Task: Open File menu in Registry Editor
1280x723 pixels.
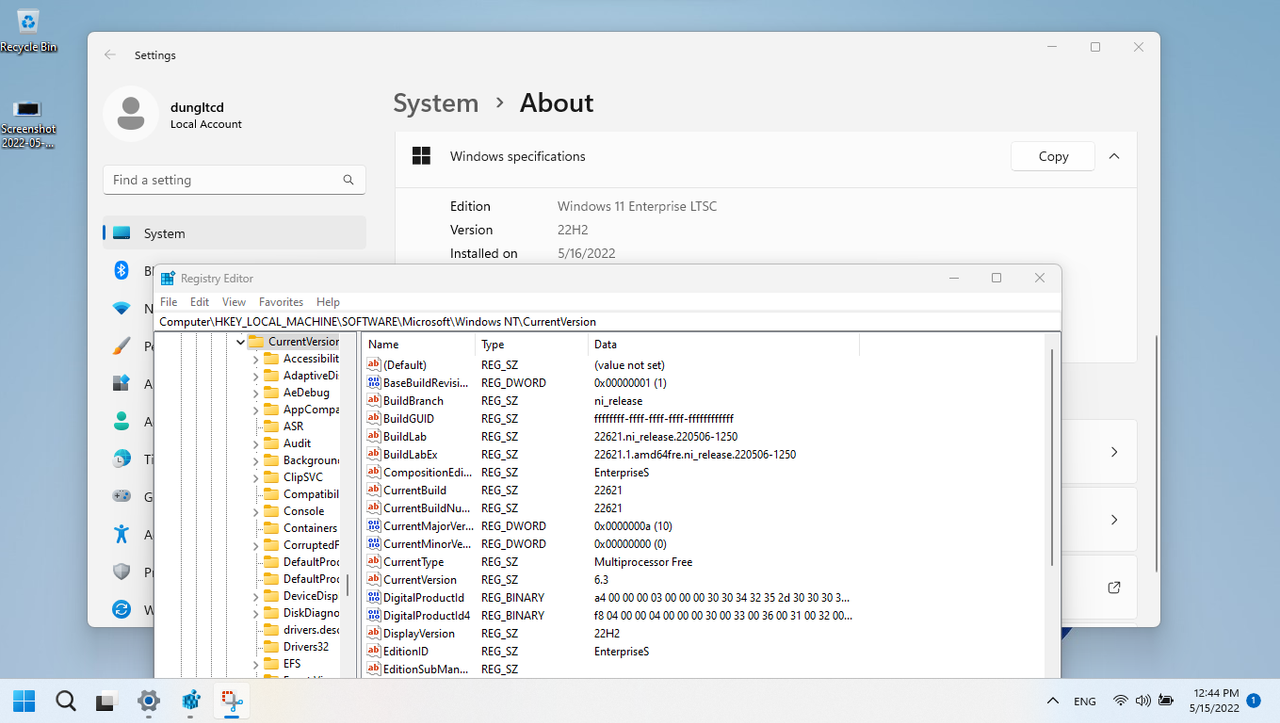Action: (169, 302)
